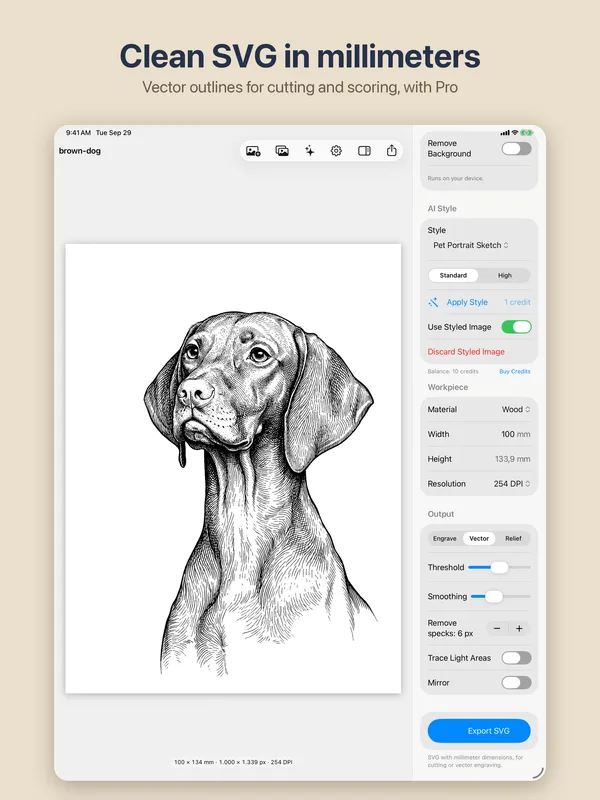Click the 1 credit label

tap(517, 302)
